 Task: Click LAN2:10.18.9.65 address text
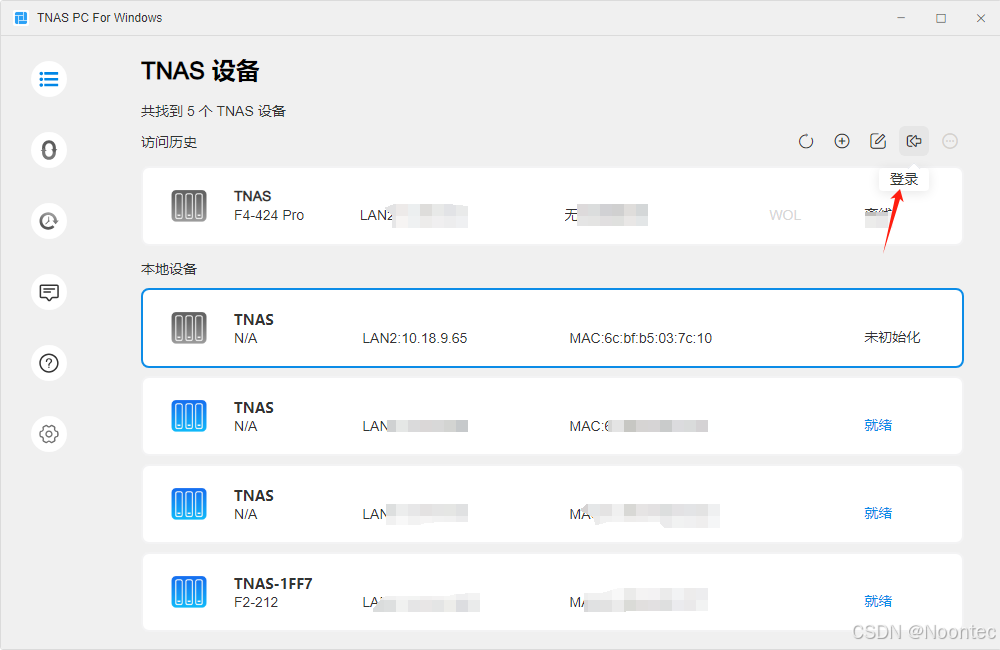coord(415,338)
